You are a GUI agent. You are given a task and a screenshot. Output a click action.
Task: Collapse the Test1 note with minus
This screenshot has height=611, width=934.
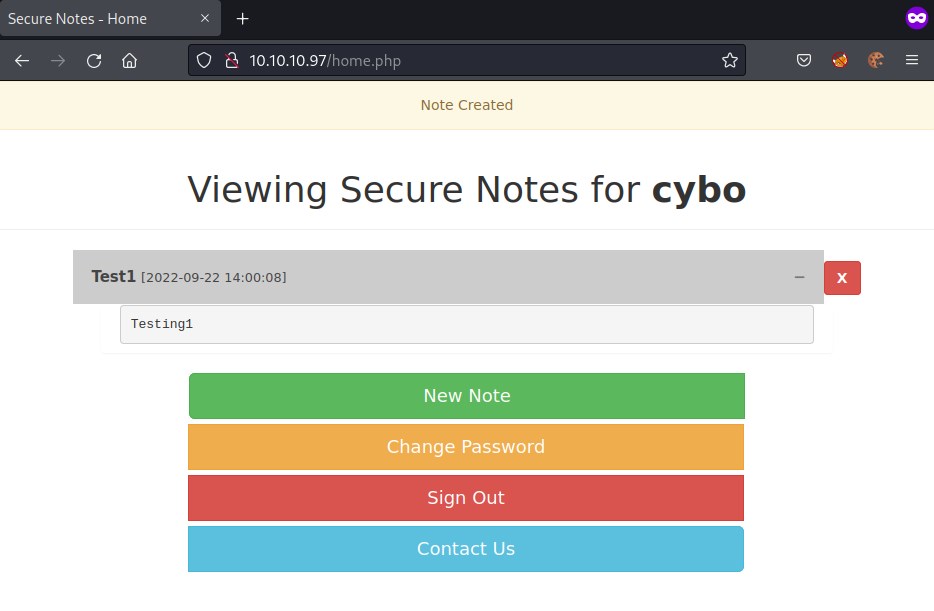[x=799, y=277]
